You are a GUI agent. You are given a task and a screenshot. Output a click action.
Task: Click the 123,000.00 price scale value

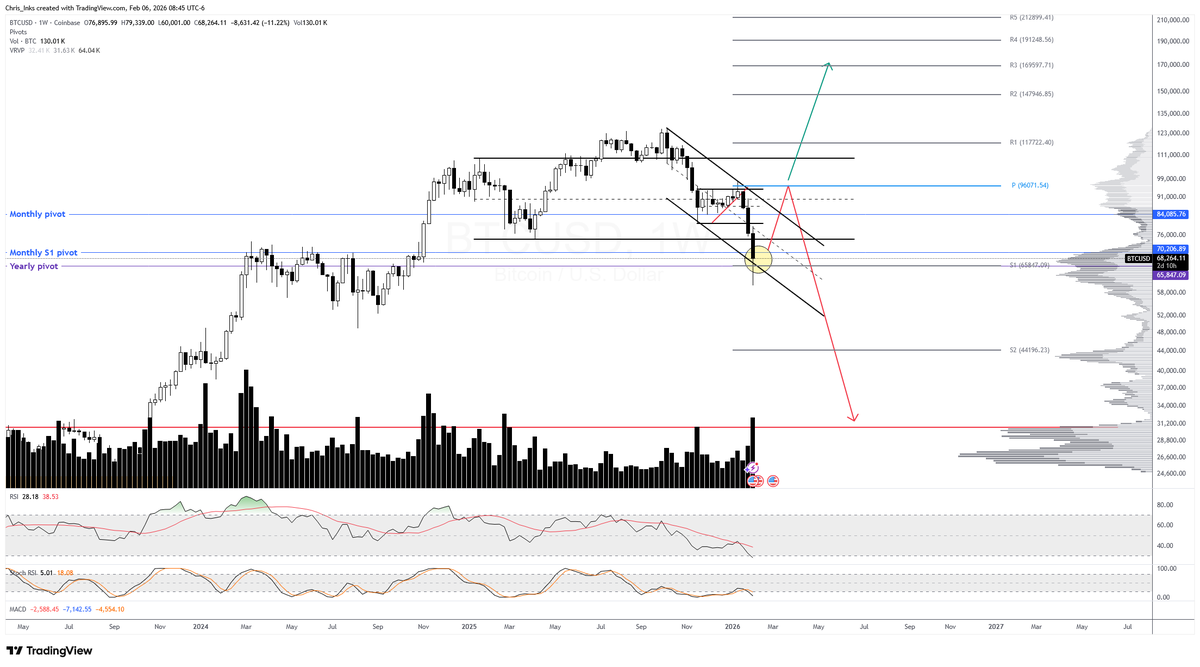point(1171,133)
